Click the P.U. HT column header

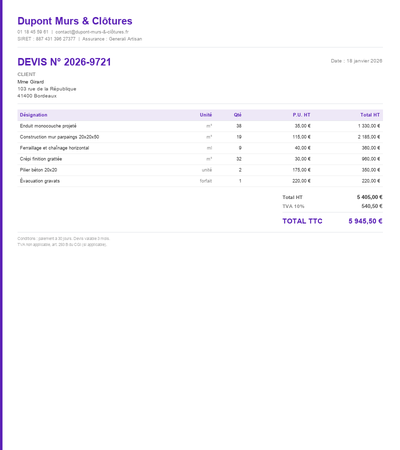301,115
